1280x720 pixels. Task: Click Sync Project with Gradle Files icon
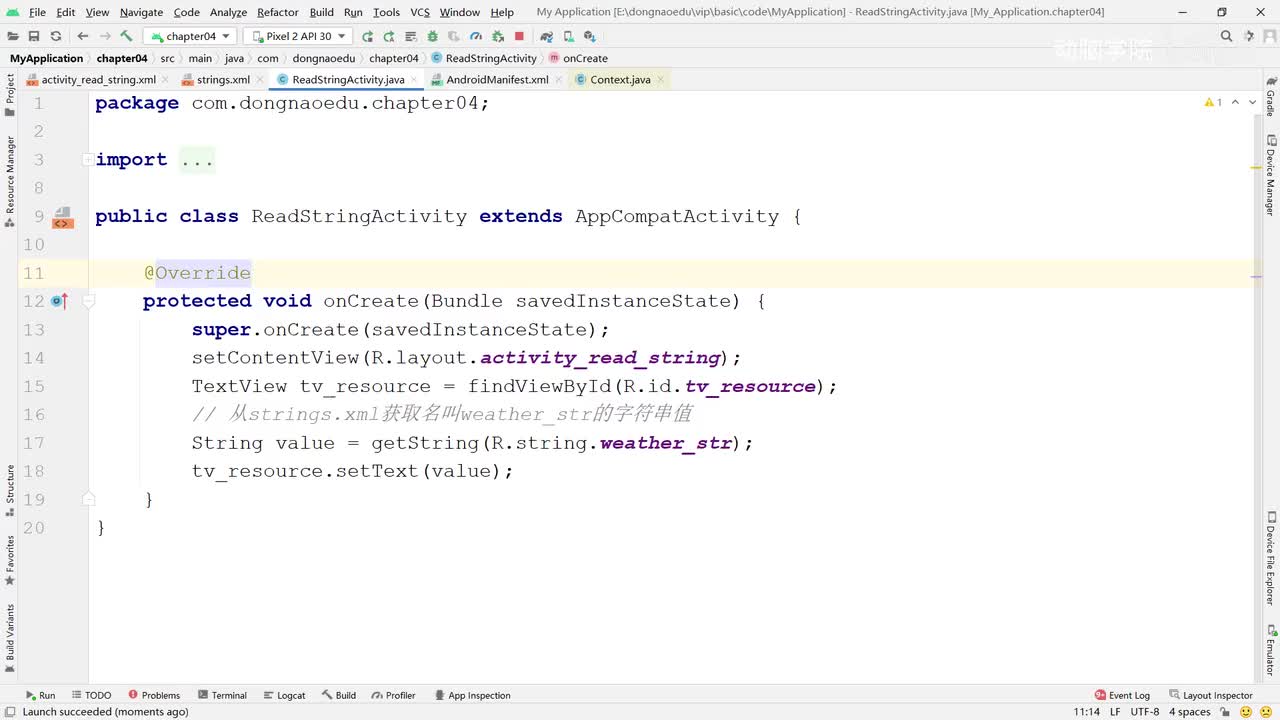[546, 36]
